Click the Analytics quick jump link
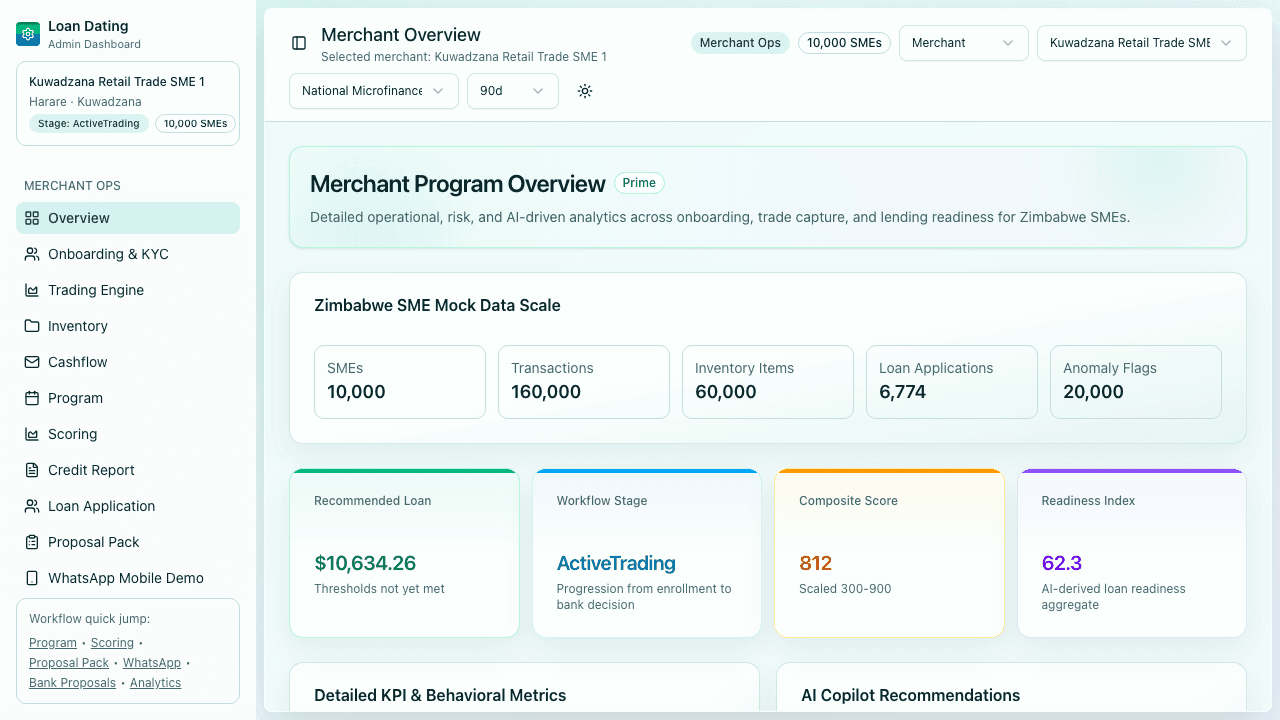The width and height of the screenshot is (1280, 720). click(x=155, y=682)
